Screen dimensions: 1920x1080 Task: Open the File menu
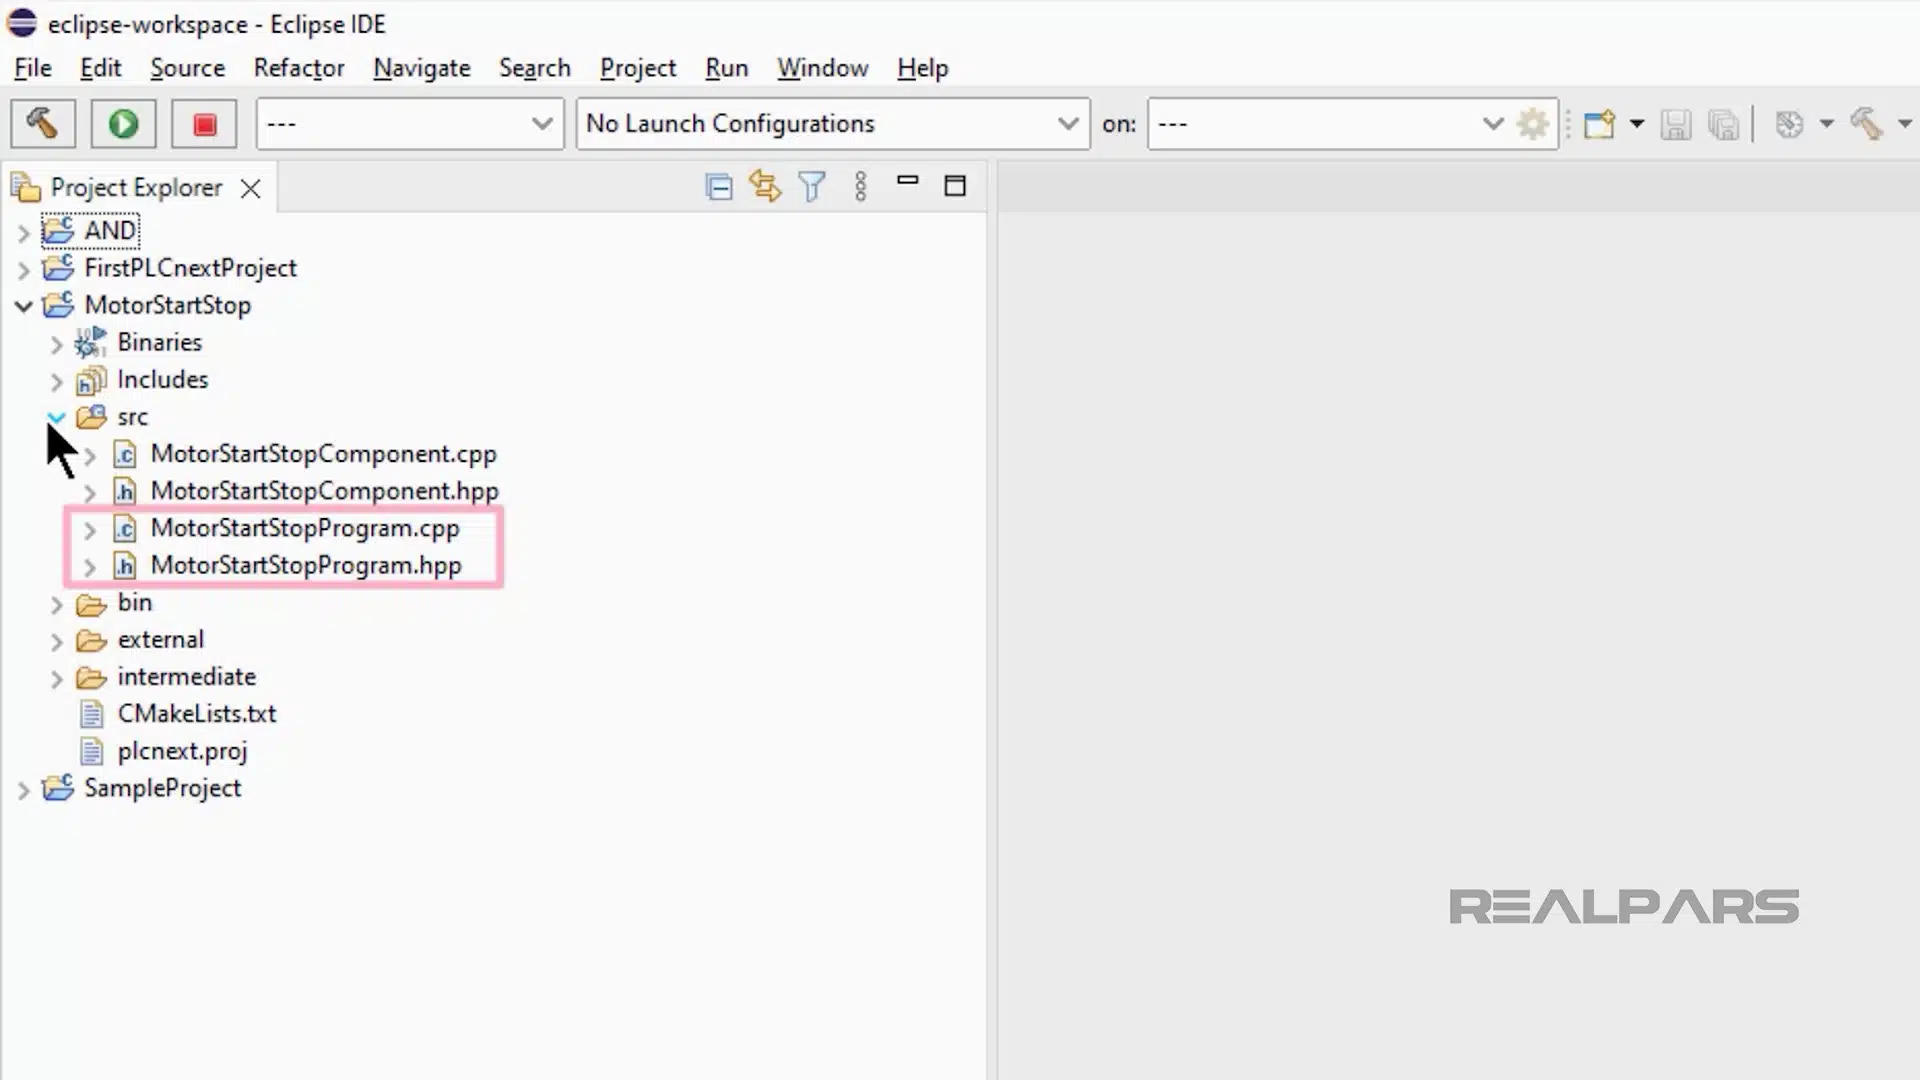[x=33, y=68]
